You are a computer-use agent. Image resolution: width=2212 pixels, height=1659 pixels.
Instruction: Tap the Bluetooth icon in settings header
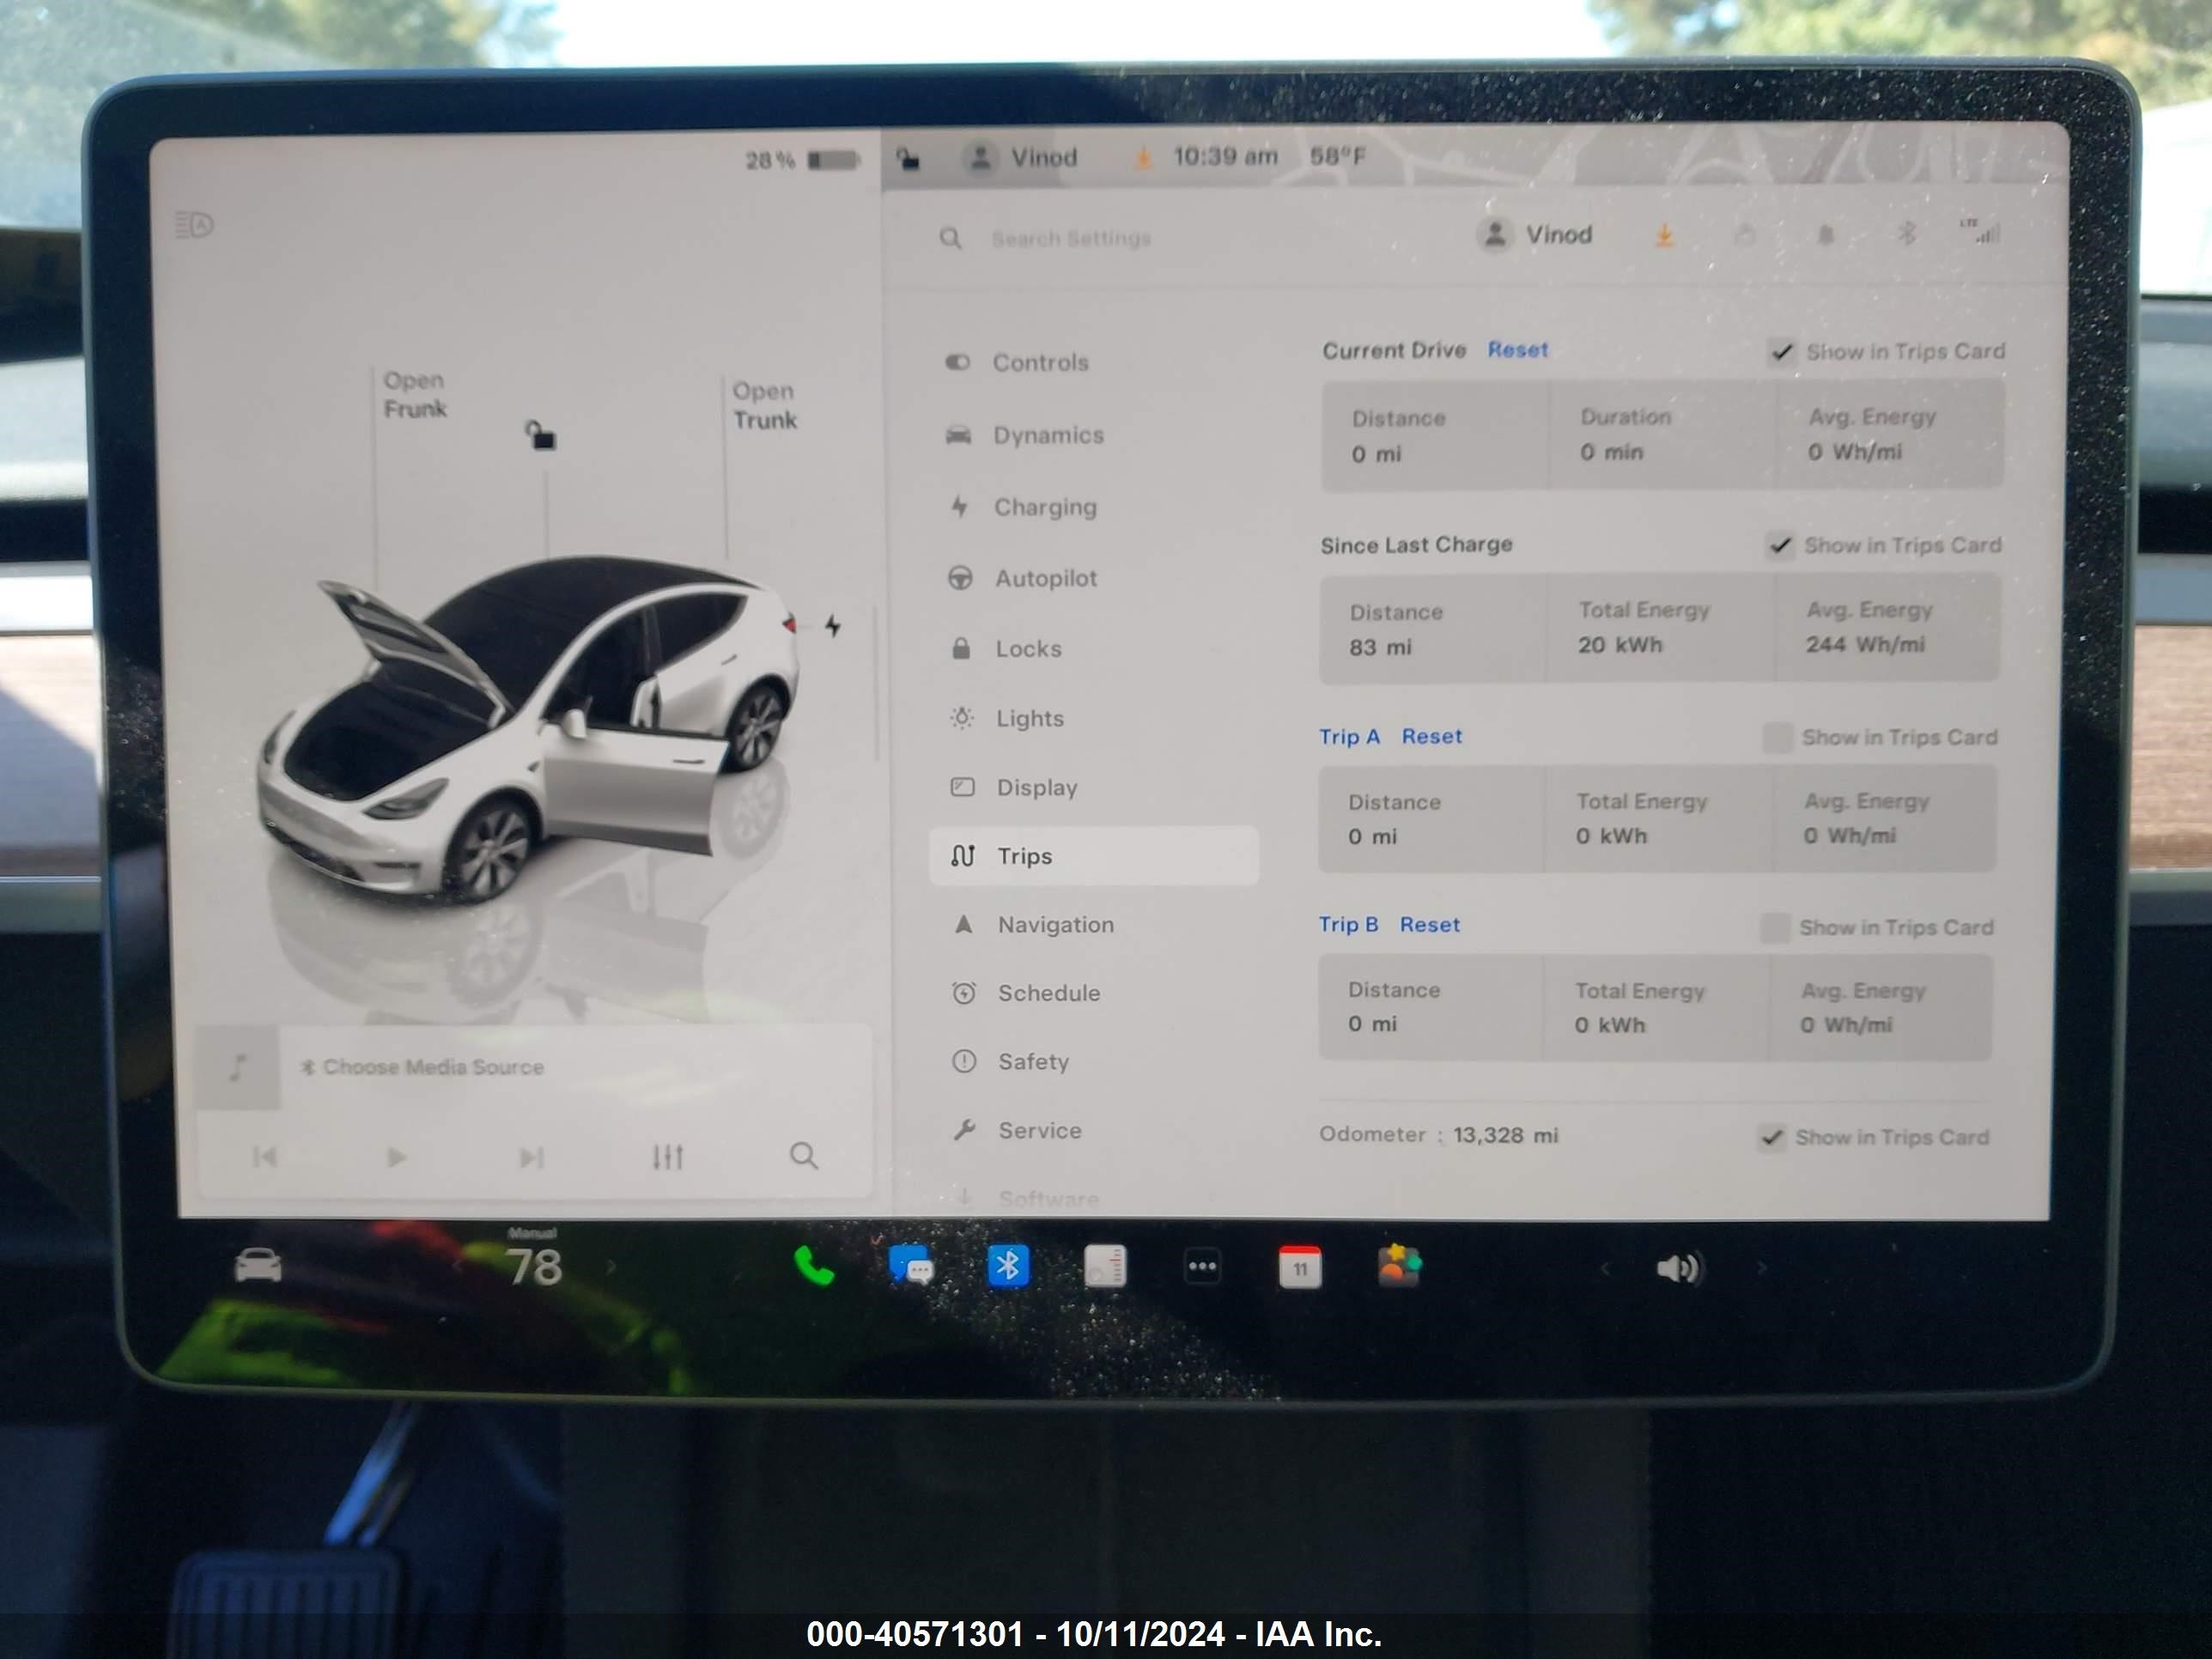1906,234
